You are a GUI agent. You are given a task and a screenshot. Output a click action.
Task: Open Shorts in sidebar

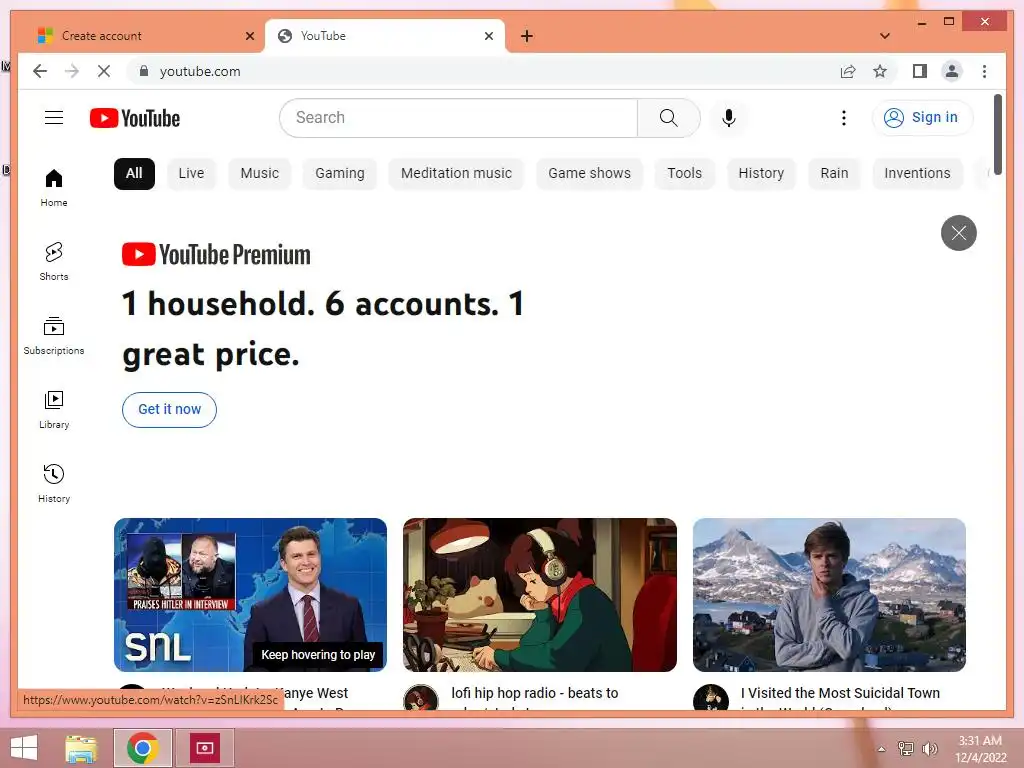point(54,261)
